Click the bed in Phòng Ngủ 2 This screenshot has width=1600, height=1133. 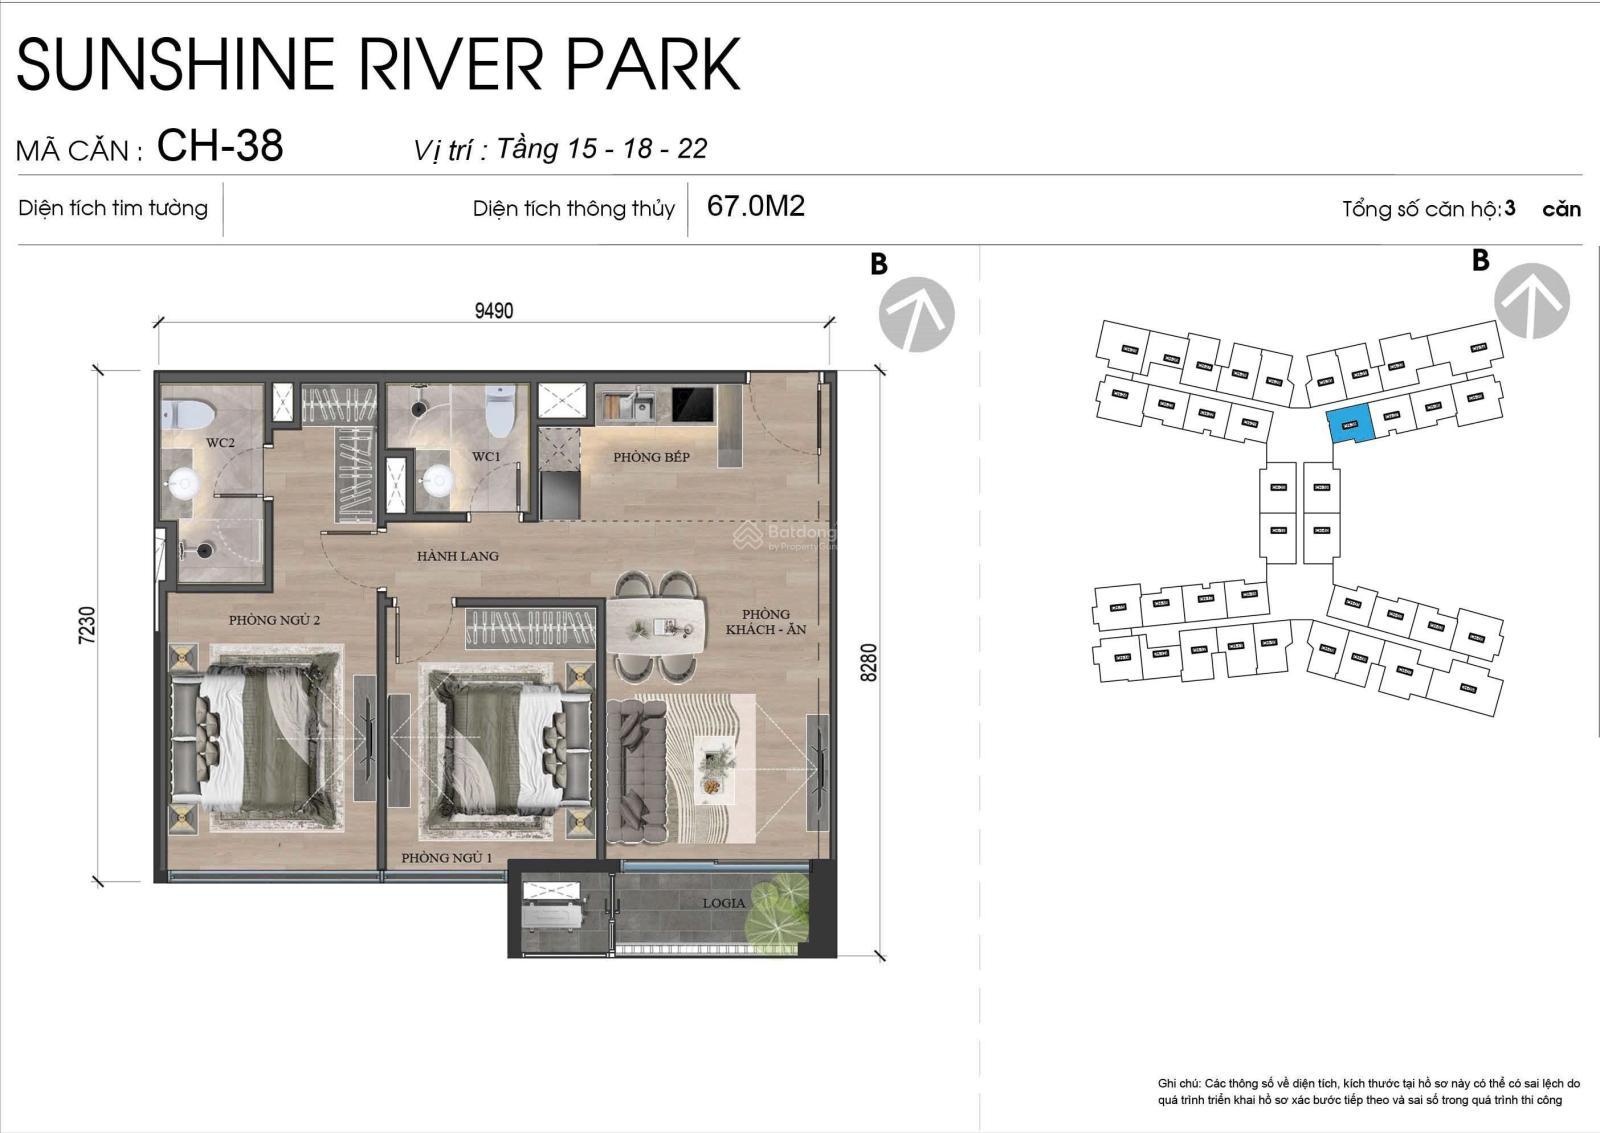coord(256,740)
